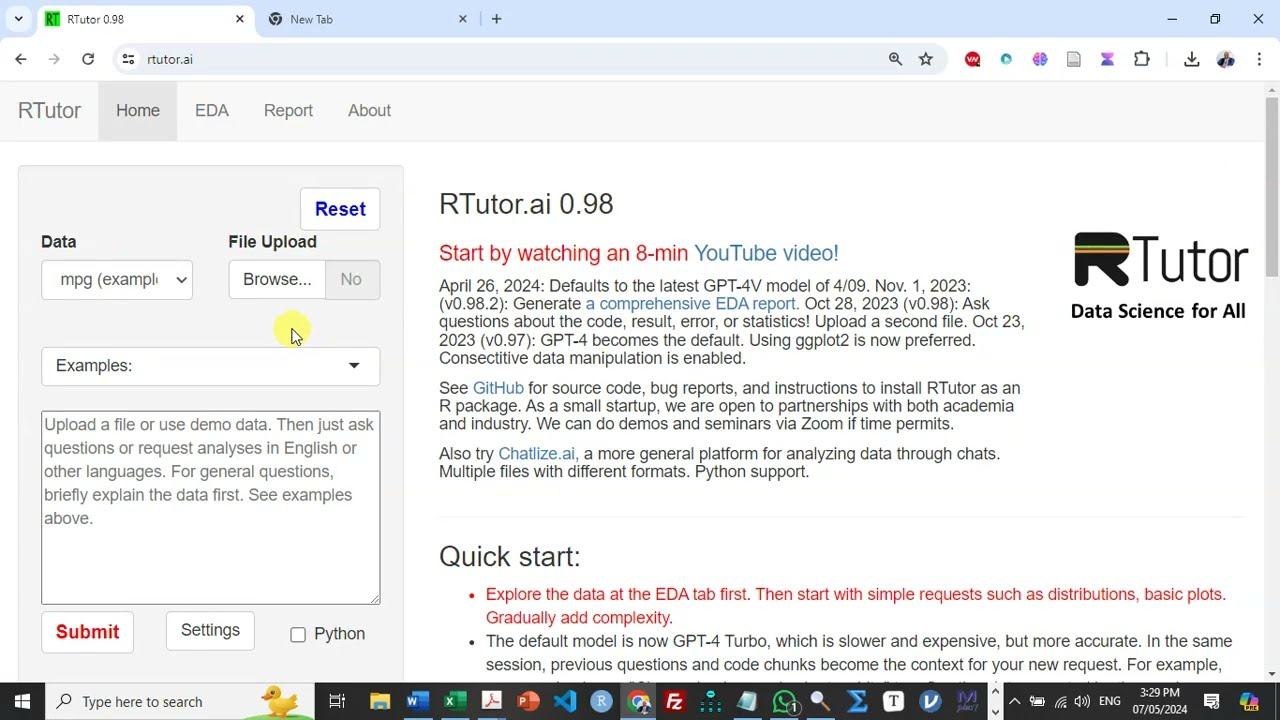Open Visual Studio Code from taskbar
The height and width of the screenshot is (720, 1280).
click(565, 701)
